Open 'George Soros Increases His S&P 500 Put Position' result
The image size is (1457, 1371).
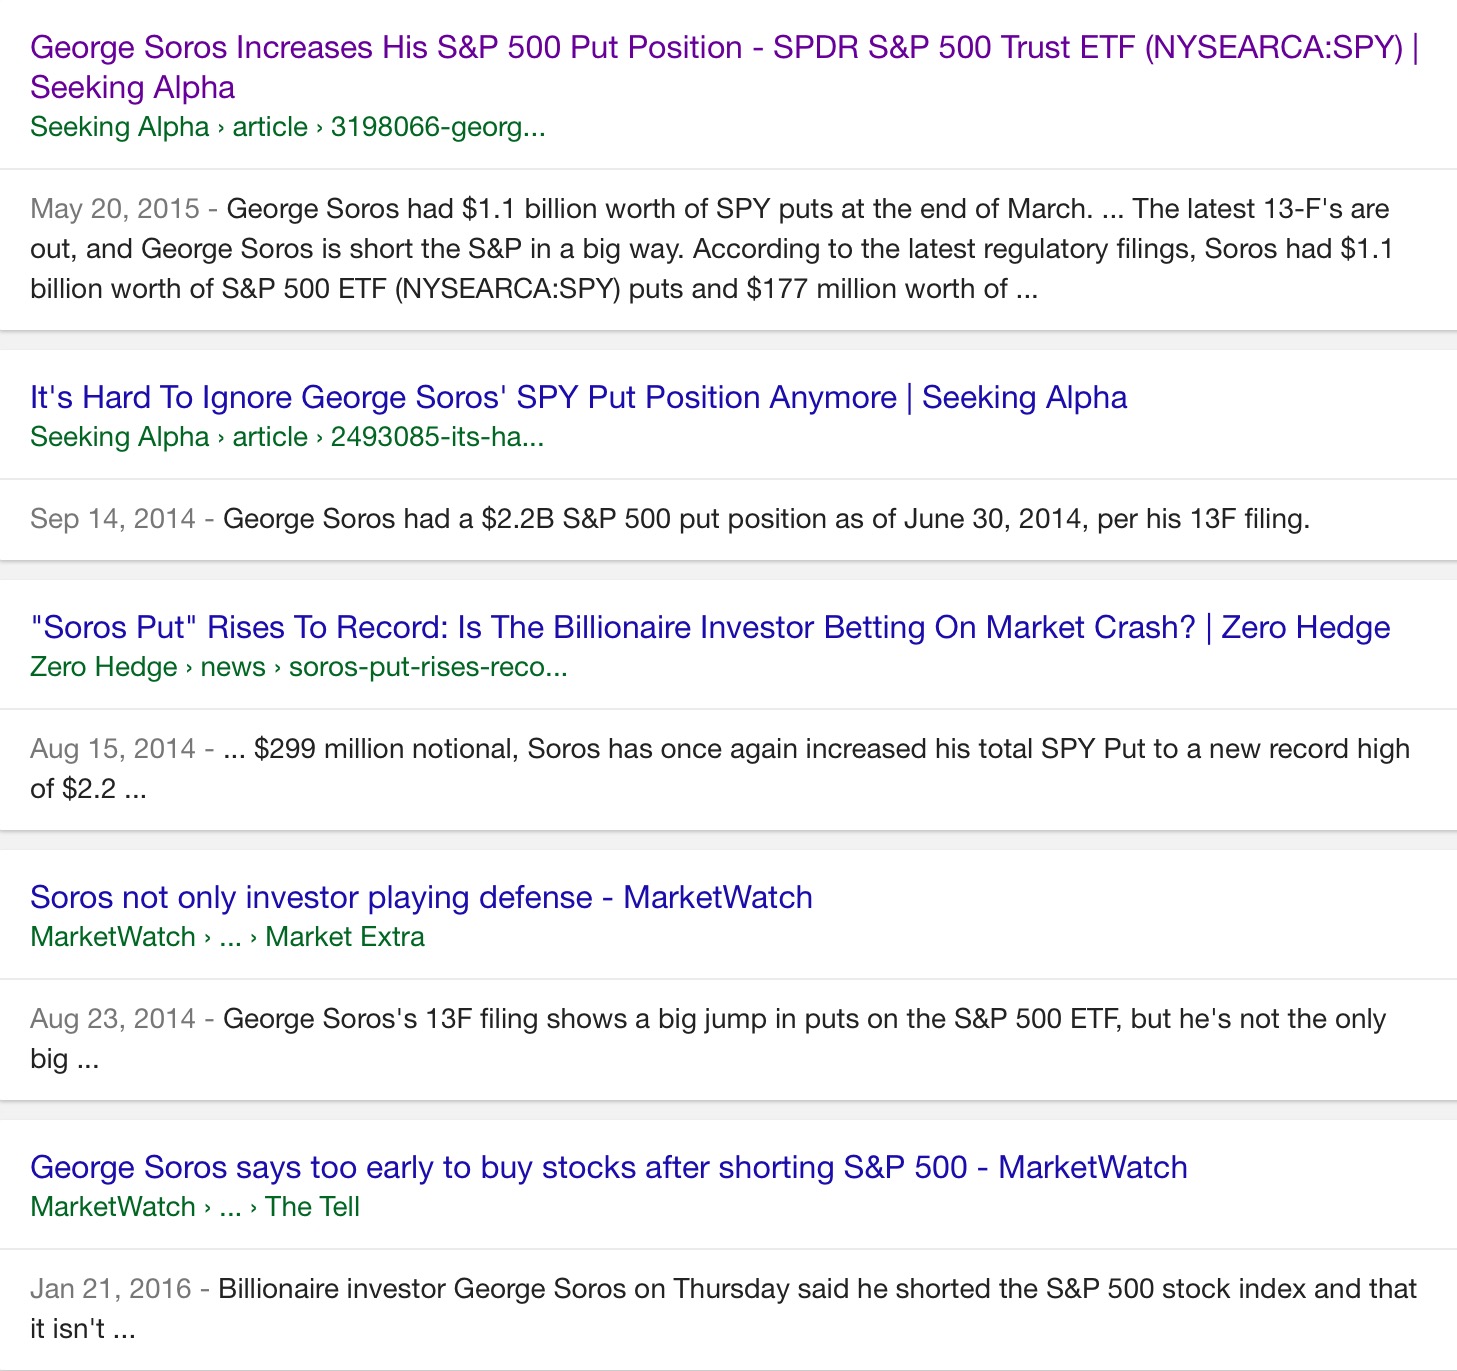(725, 67)
